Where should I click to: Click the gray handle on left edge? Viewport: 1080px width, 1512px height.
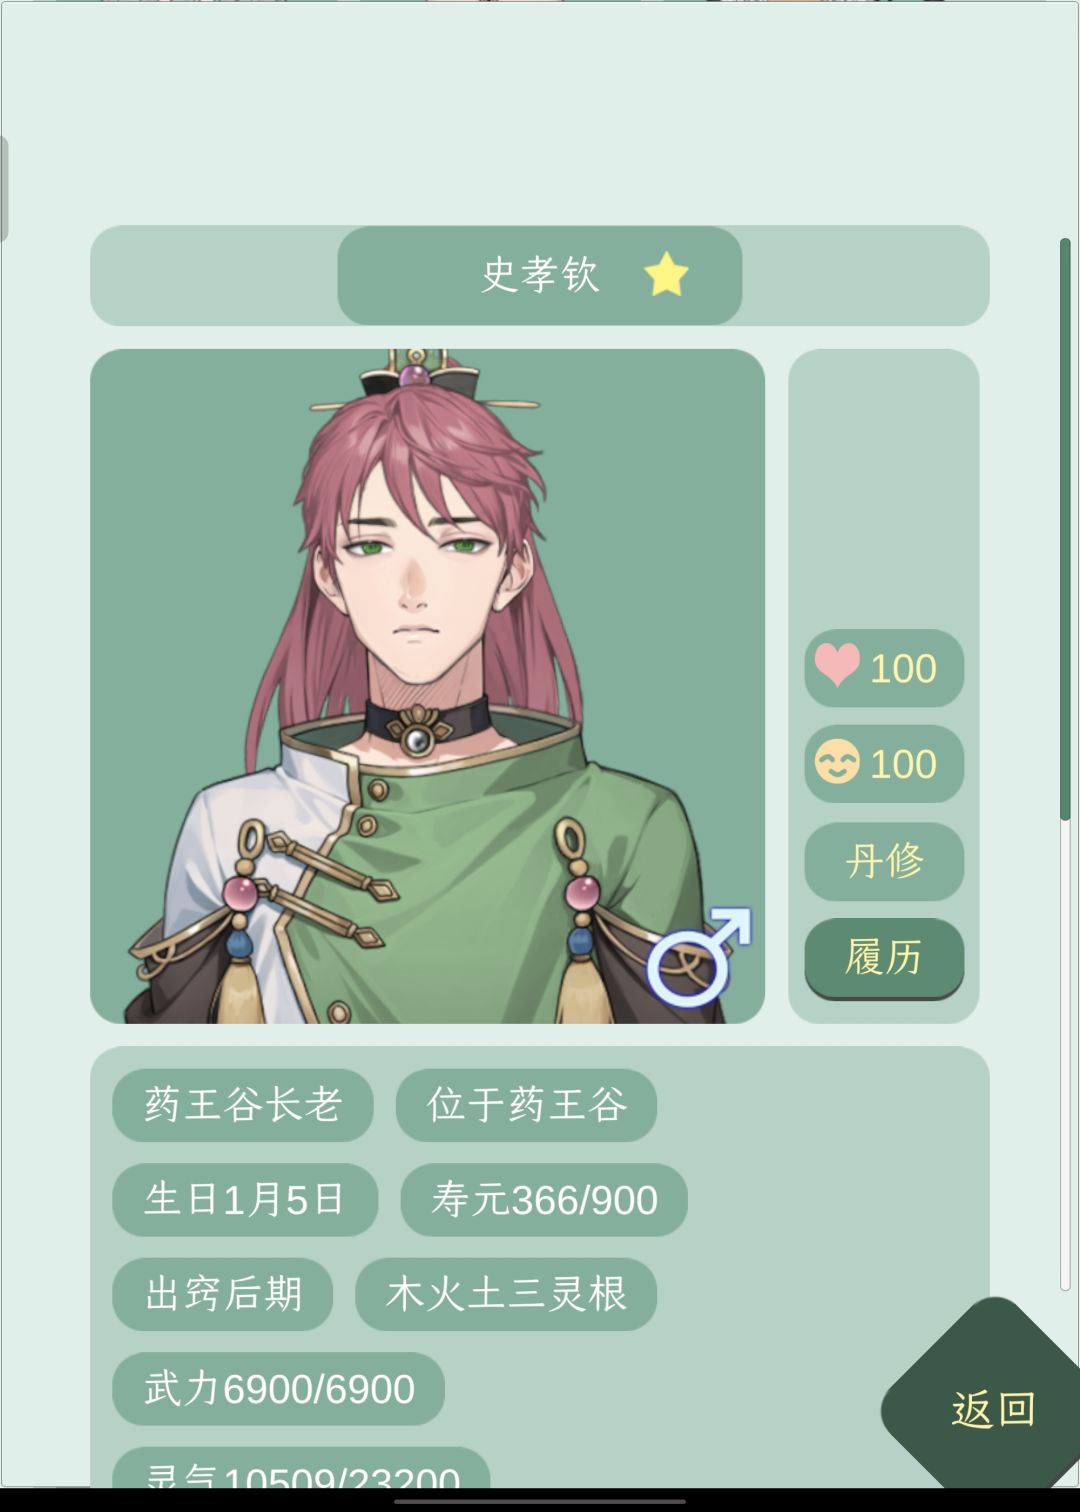point(4,188)
